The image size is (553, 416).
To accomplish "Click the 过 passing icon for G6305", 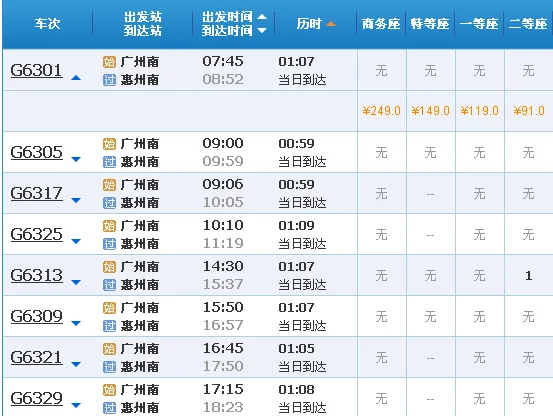I will point(109,162).
